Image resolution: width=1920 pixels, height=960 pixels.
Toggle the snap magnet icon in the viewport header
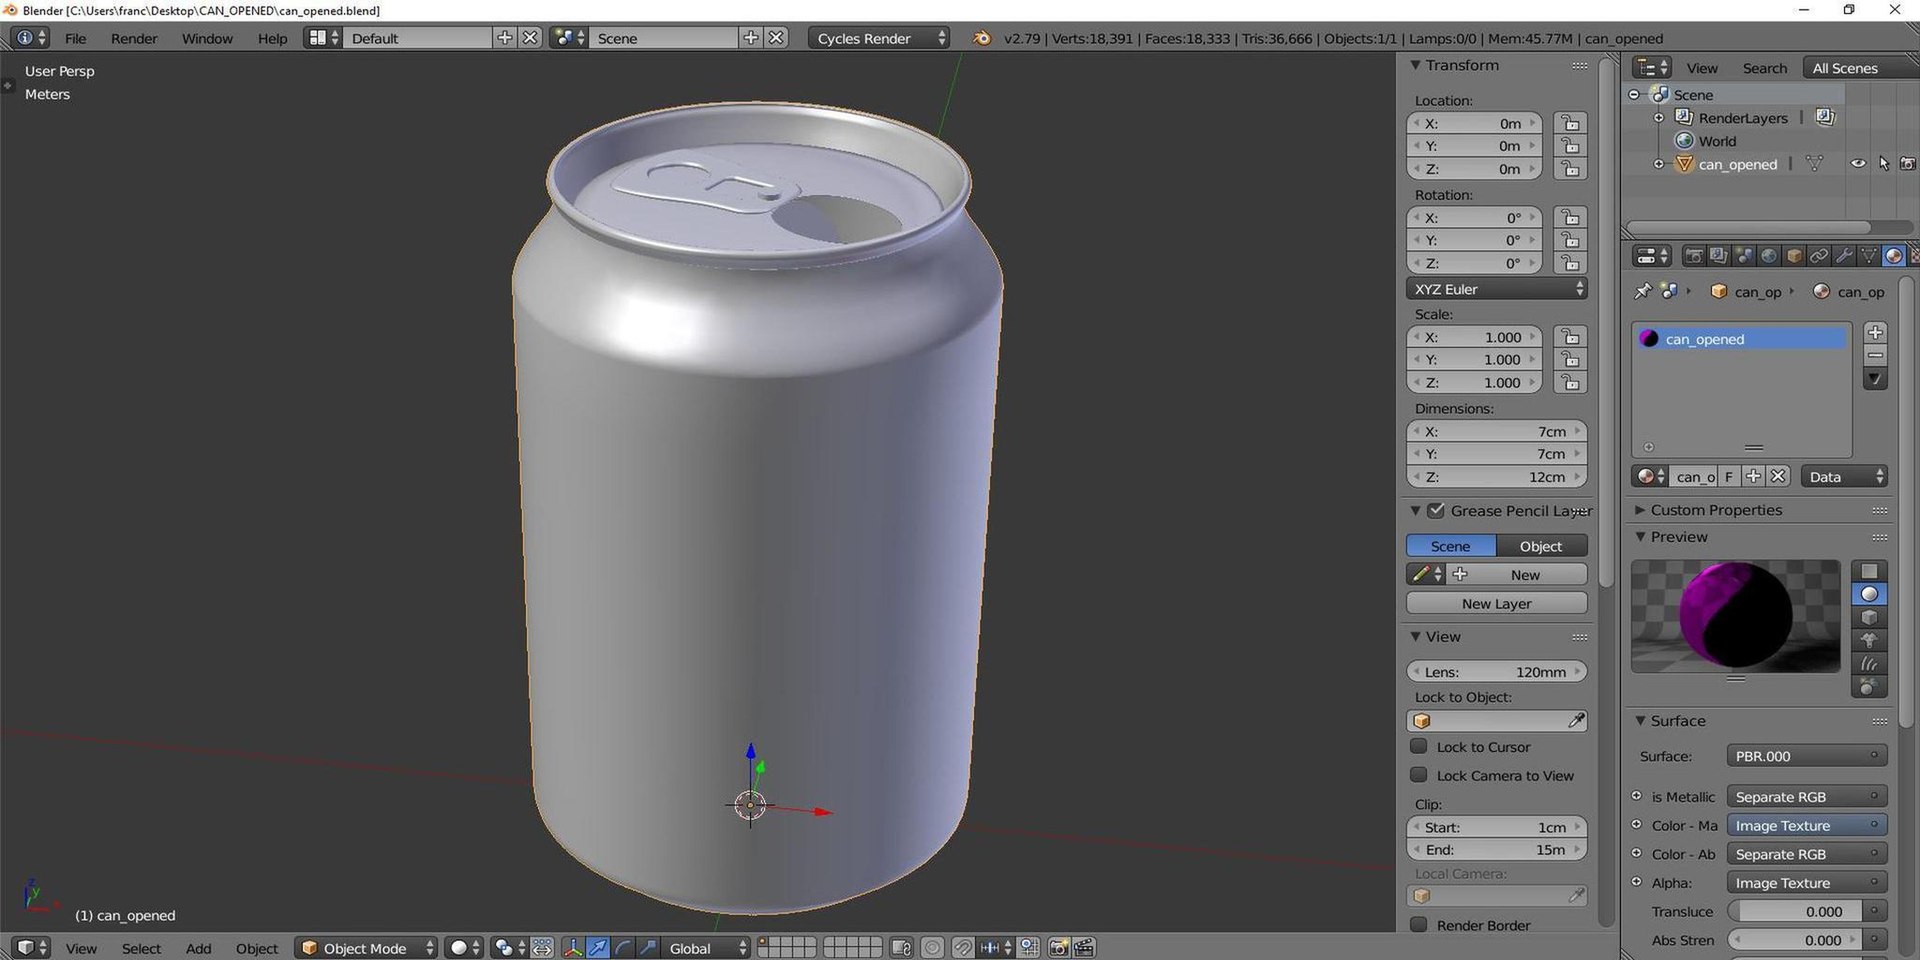[962, 948]
